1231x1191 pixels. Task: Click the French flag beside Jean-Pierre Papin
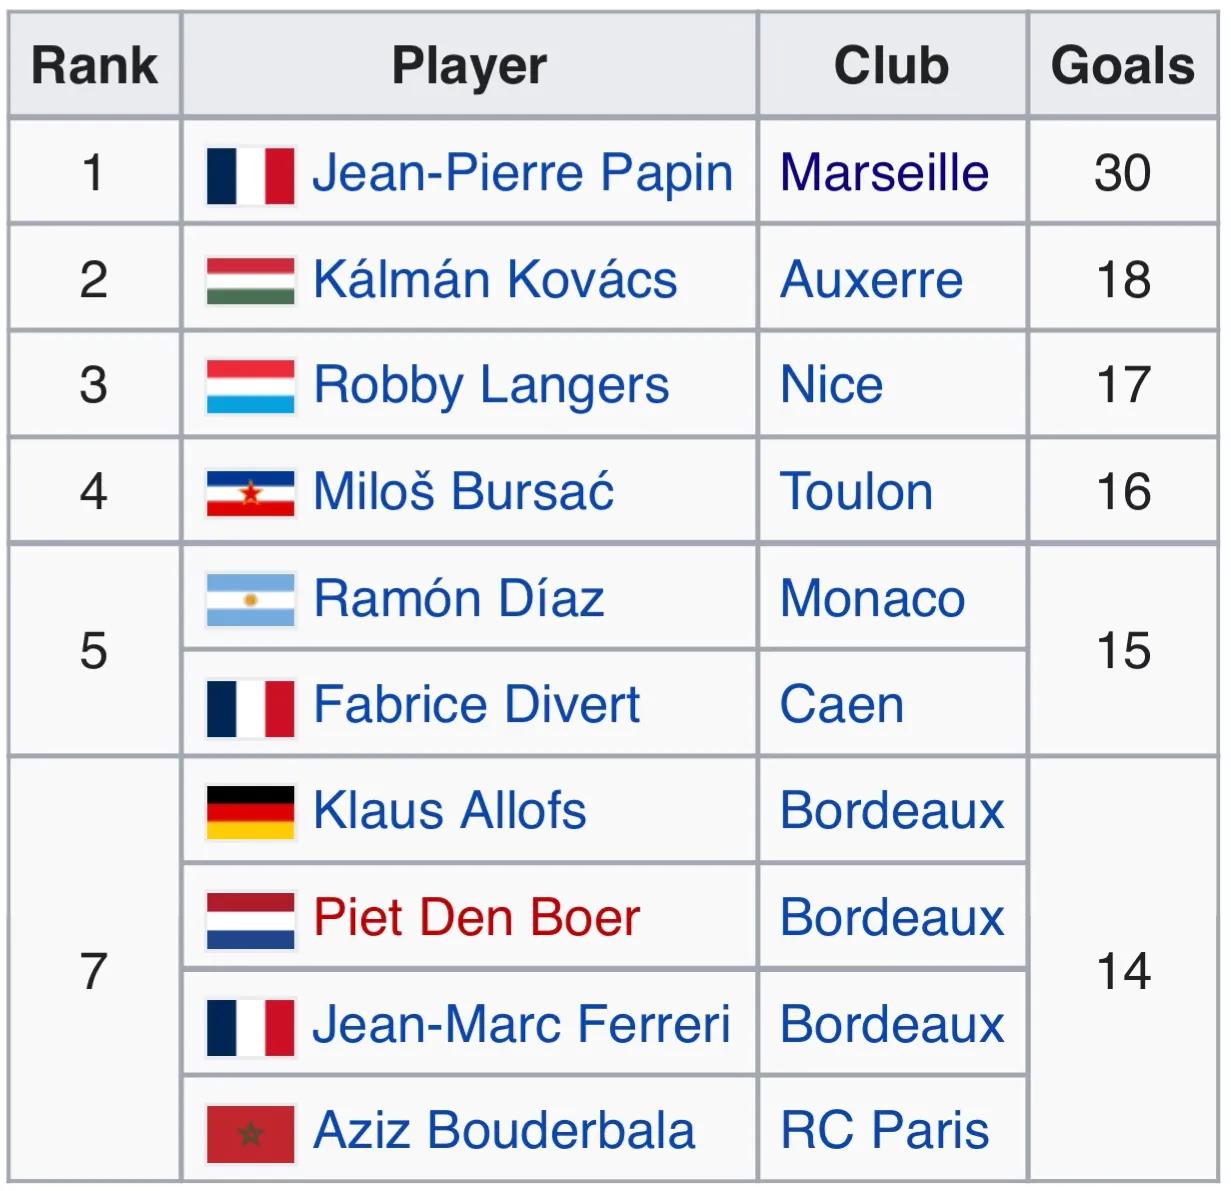[x=250, y=175]
